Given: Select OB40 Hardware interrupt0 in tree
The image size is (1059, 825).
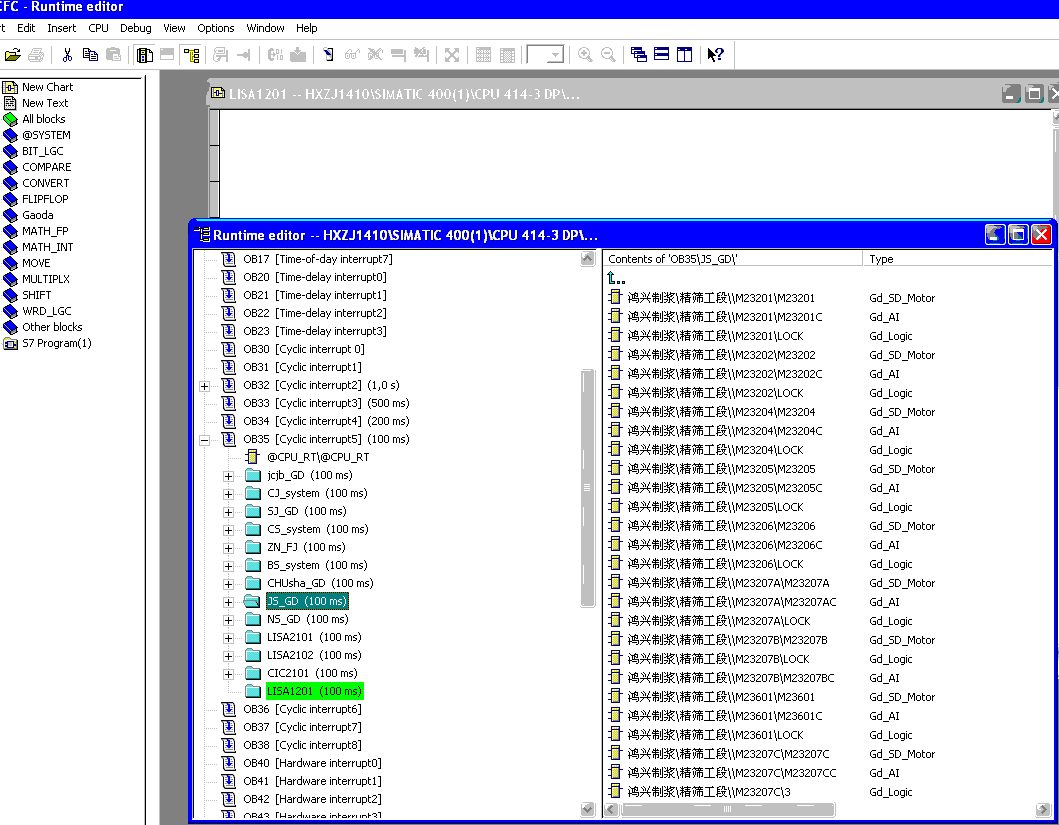Looking at the screenshot, I should (312, 764).
